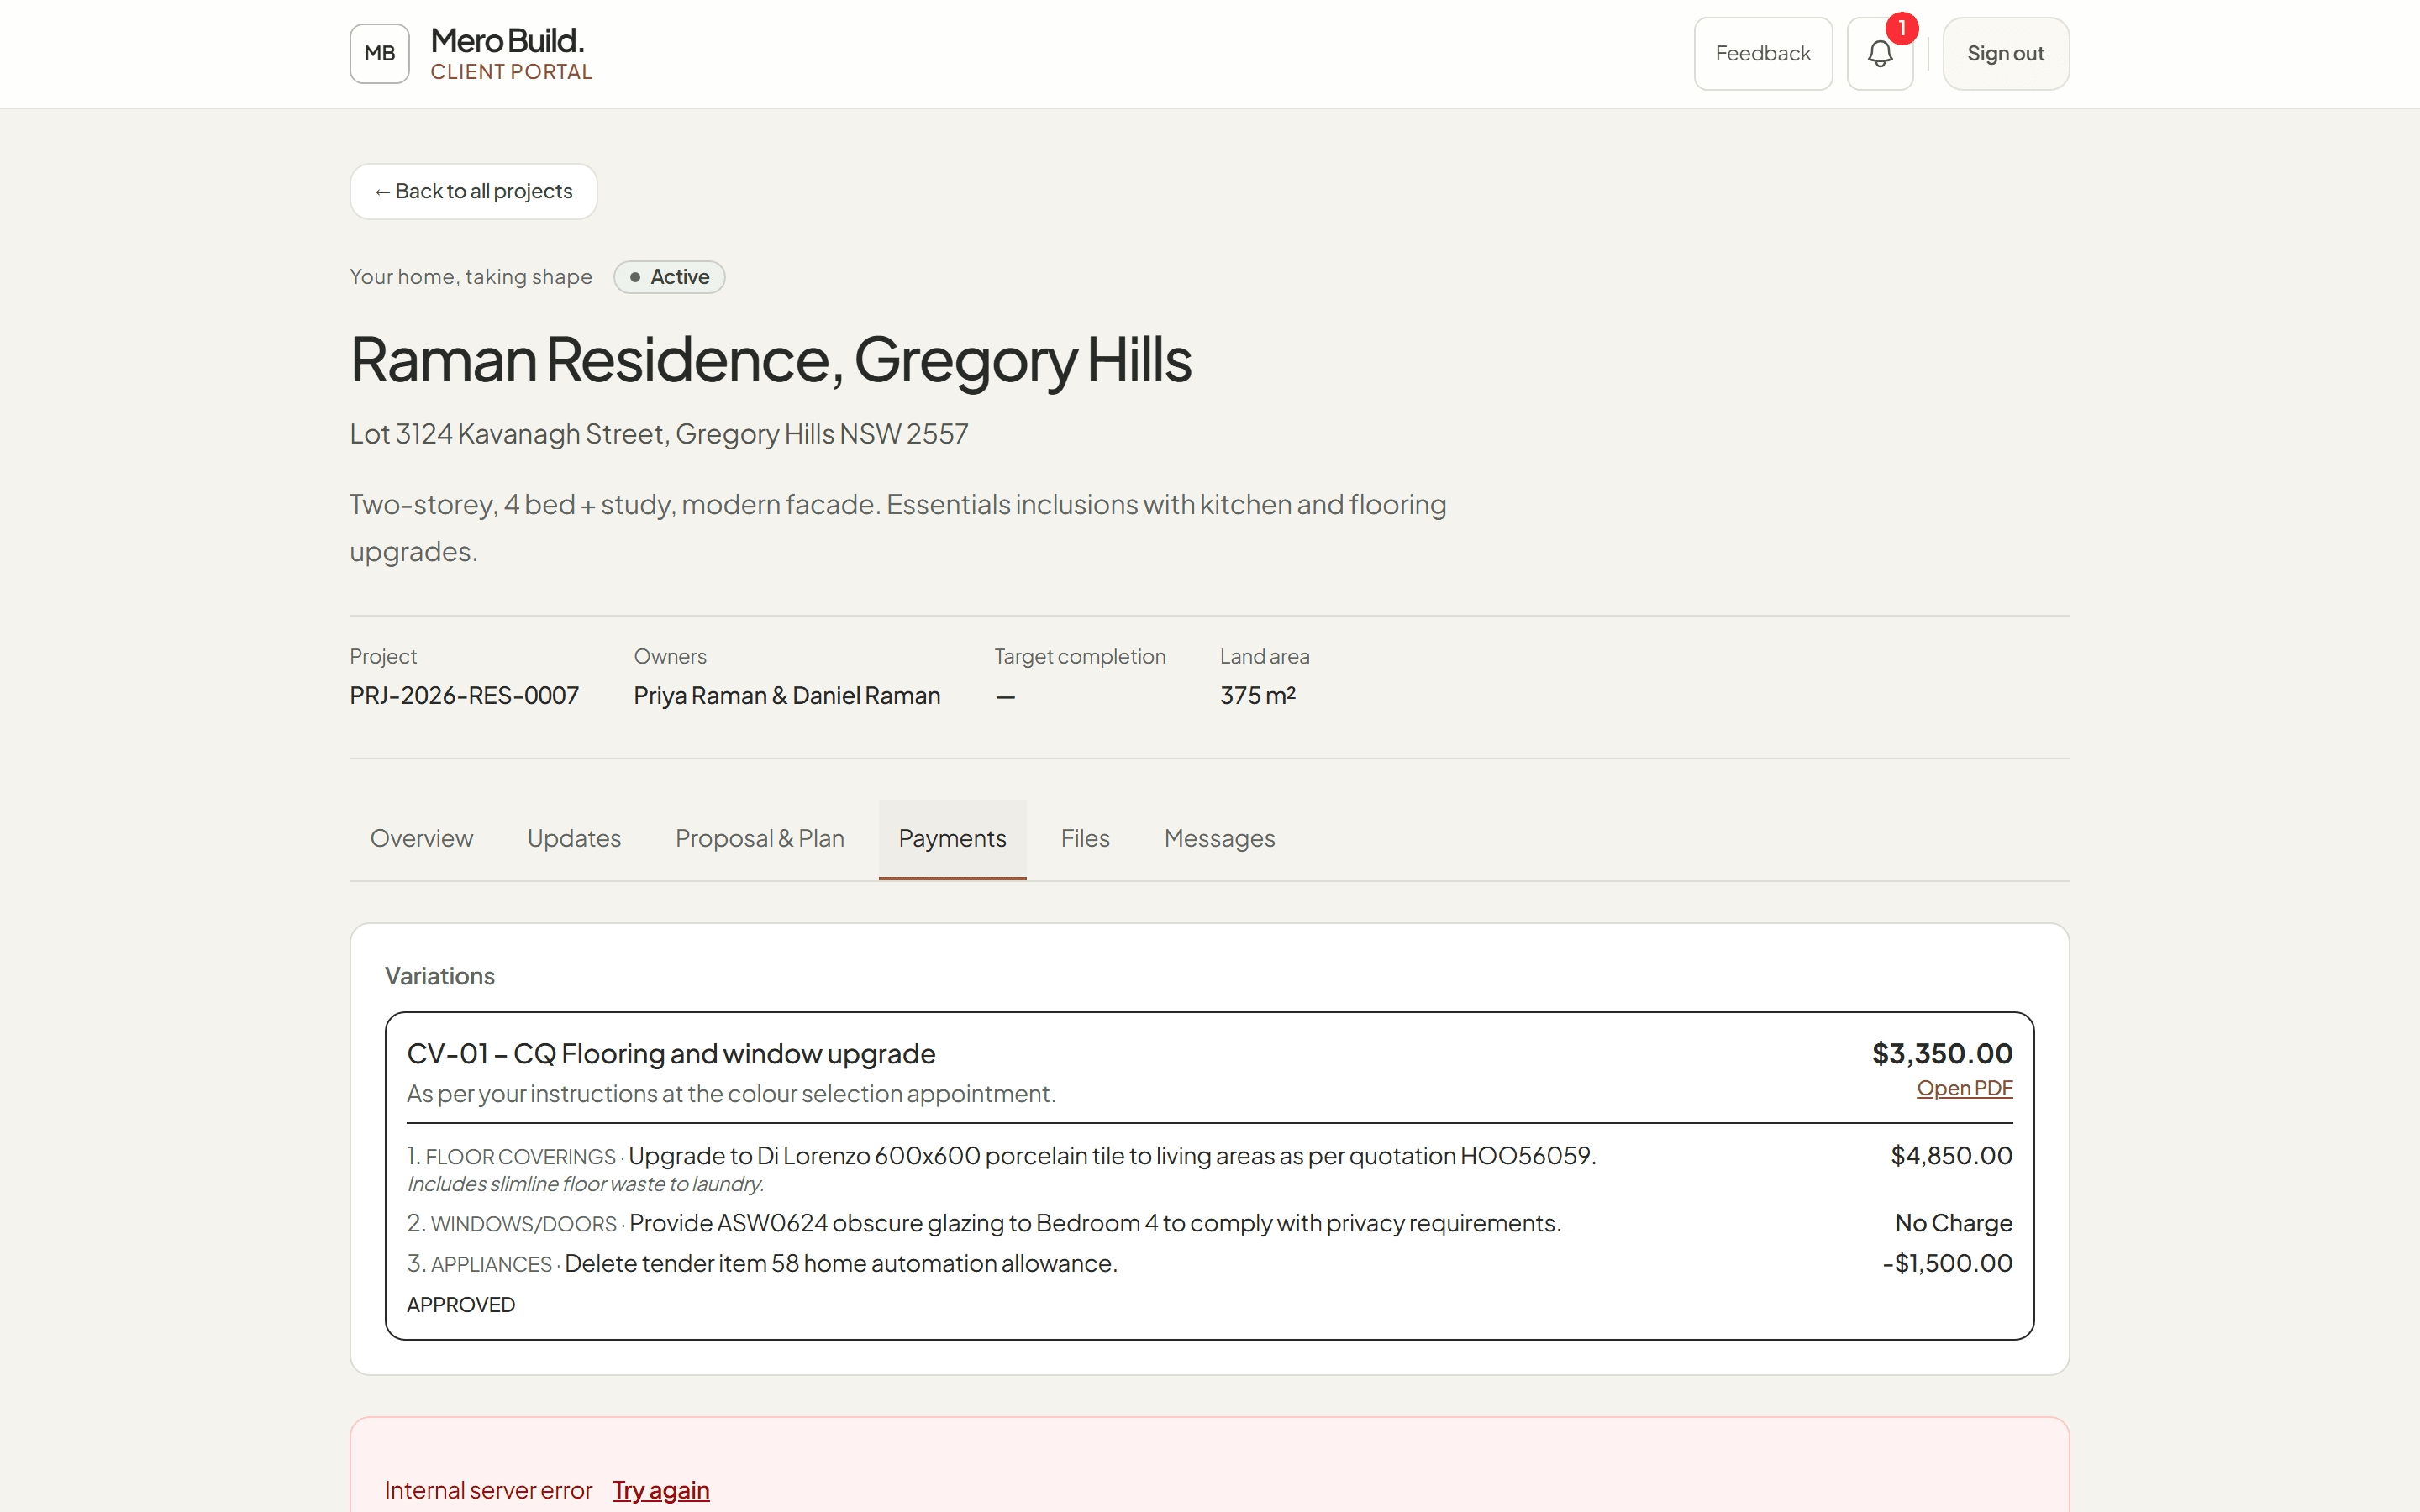Select the project ID PRJ-2026-RES-0007
This screenshot has width=2420, height=1512.
point(464,695)
